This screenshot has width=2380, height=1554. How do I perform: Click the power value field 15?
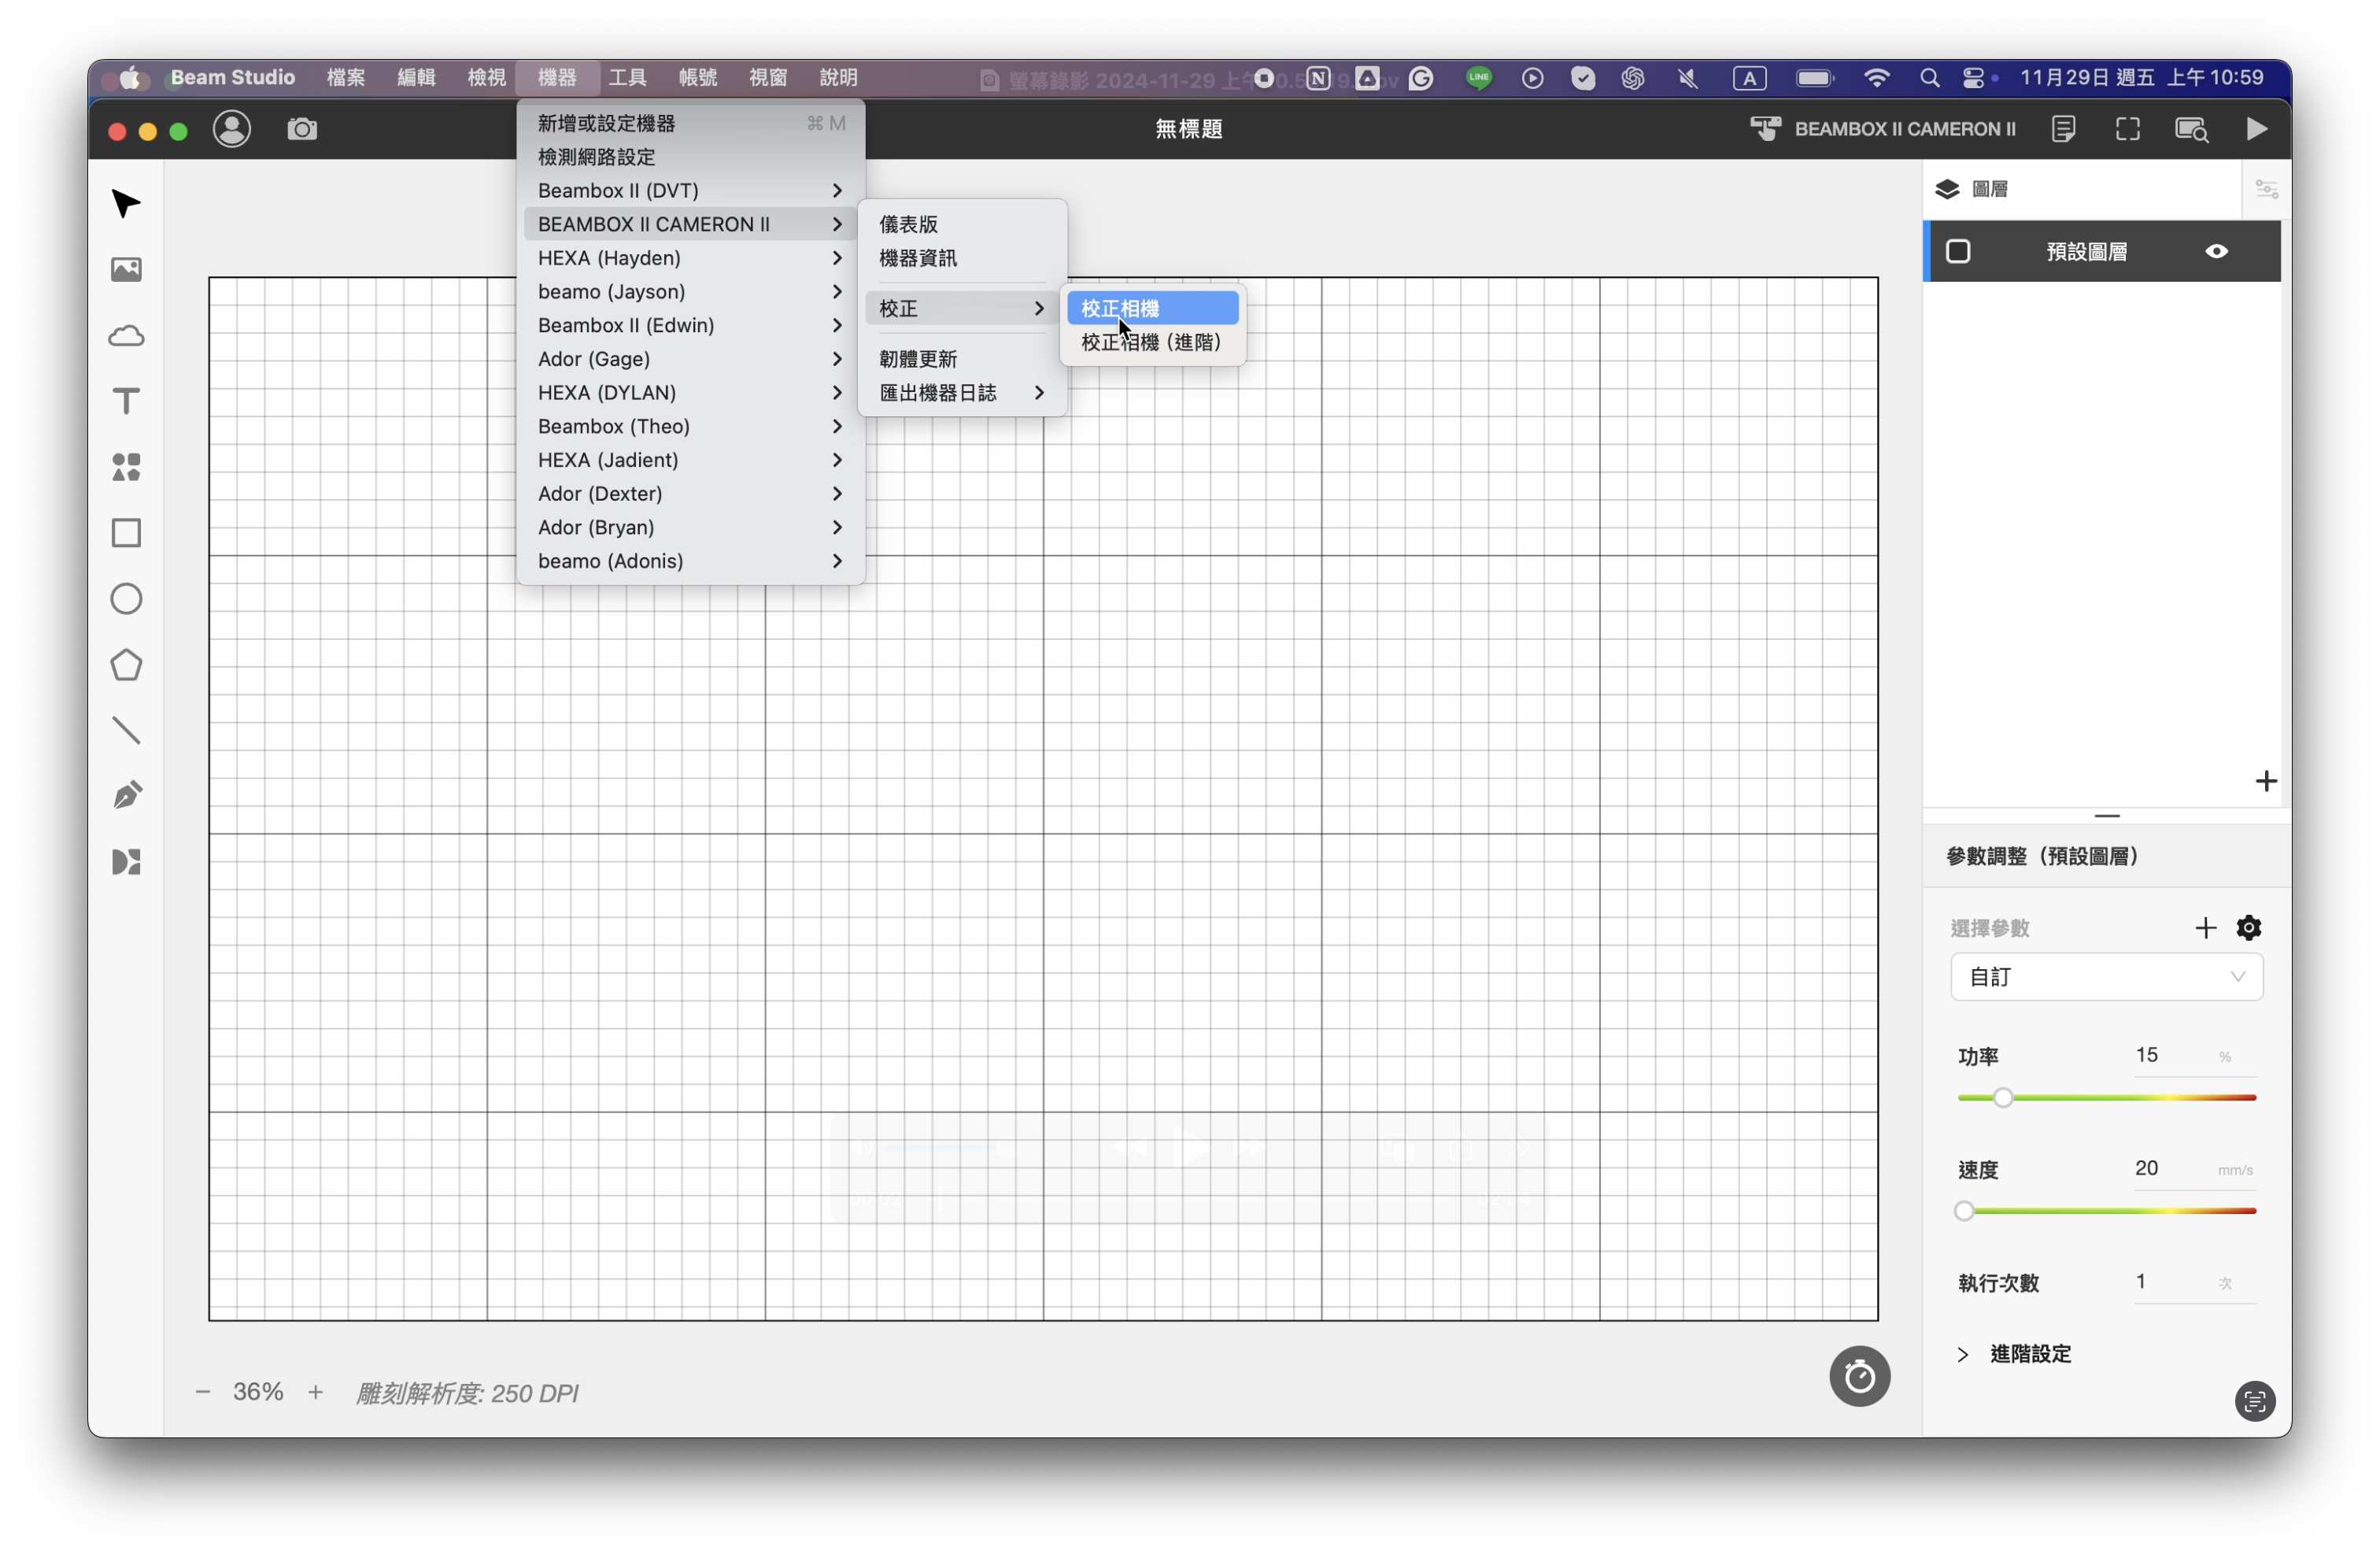(x=2171, y=1055)
